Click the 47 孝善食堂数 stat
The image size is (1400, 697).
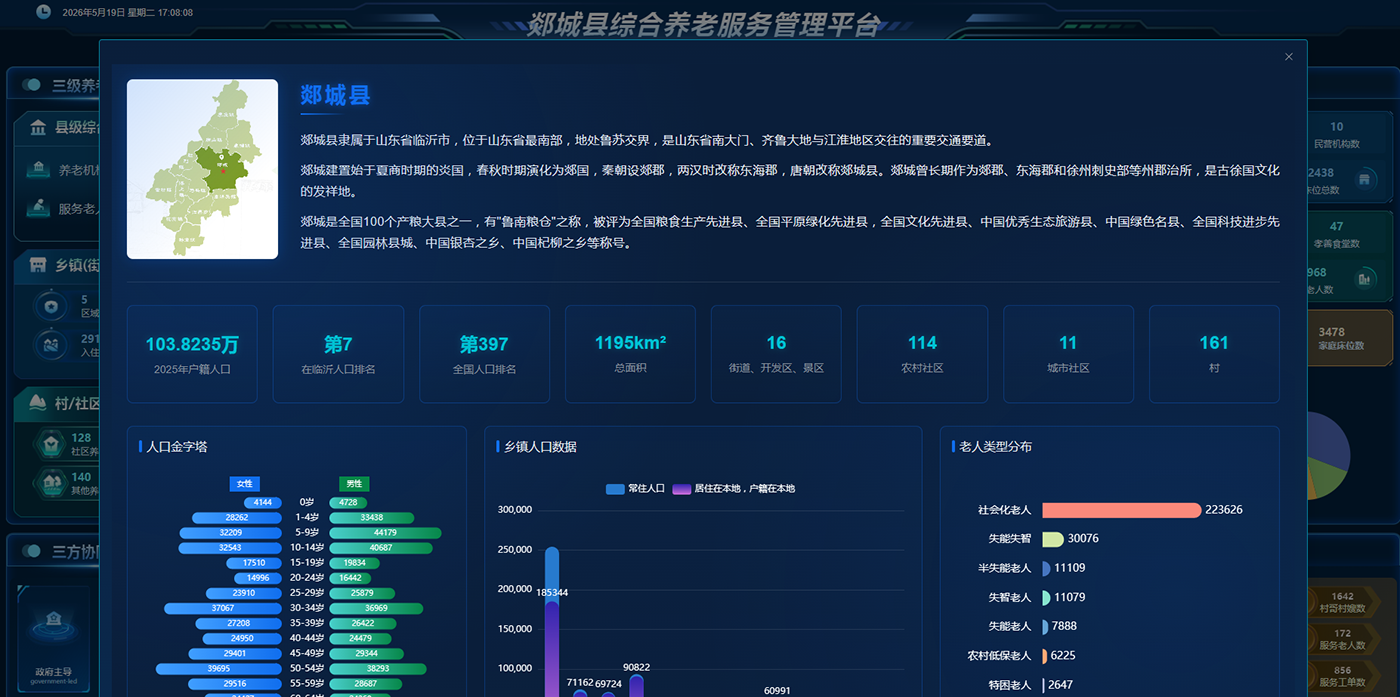pyautogui.click(x=1337, y=235)
